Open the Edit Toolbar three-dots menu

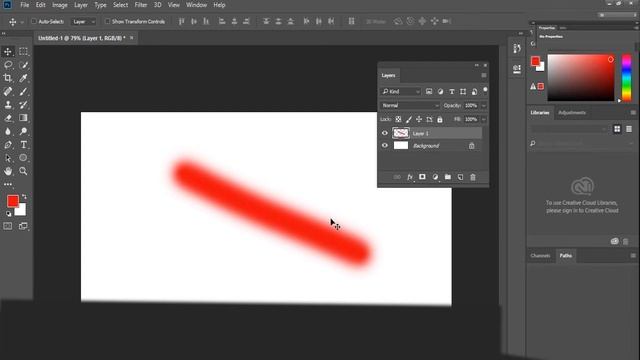click(x=8, y=184)
